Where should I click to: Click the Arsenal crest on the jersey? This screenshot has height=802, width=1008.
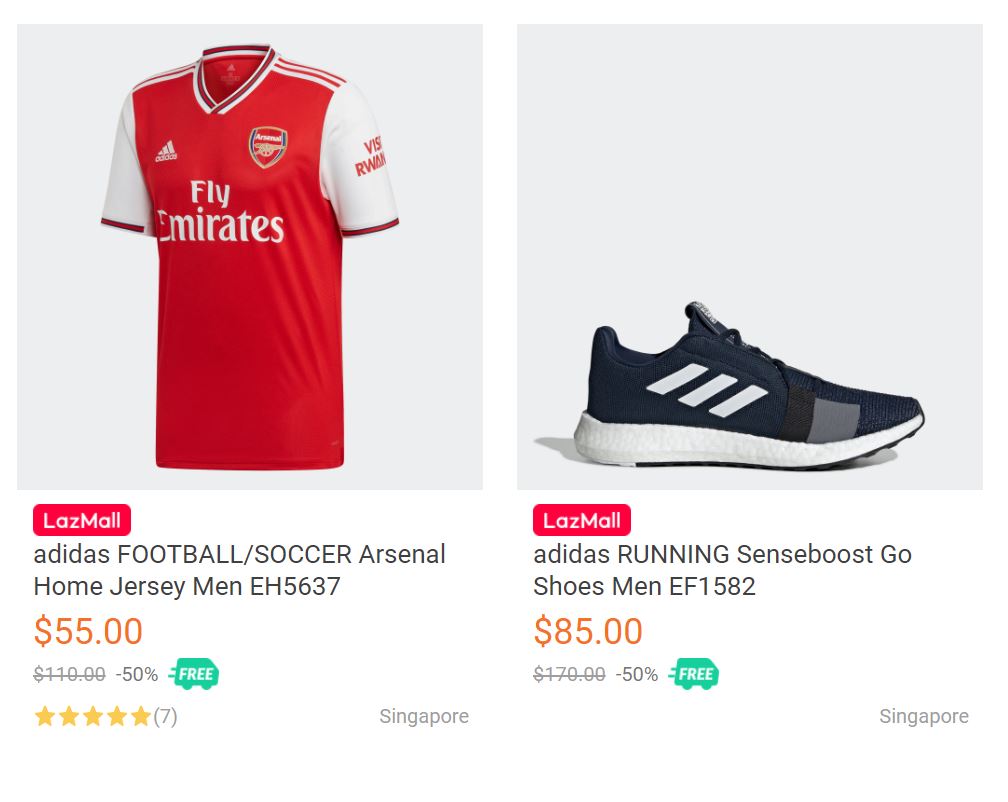coord(267,146)
